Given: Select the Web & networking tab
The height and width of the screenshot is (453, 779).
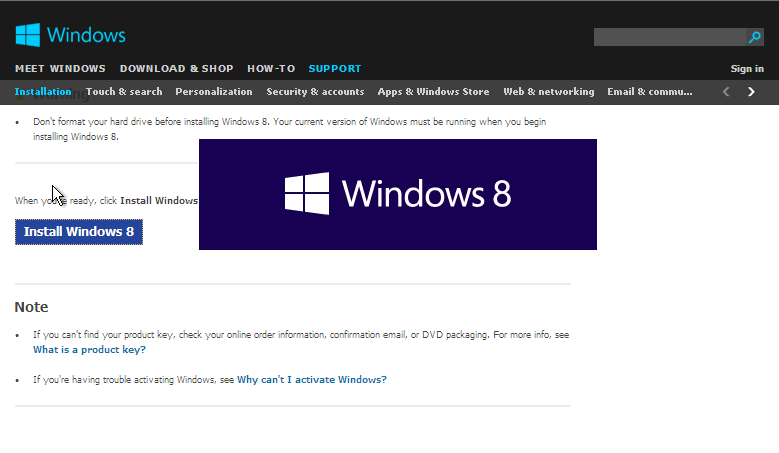Looking at the screenshot, I should (548, 91).
